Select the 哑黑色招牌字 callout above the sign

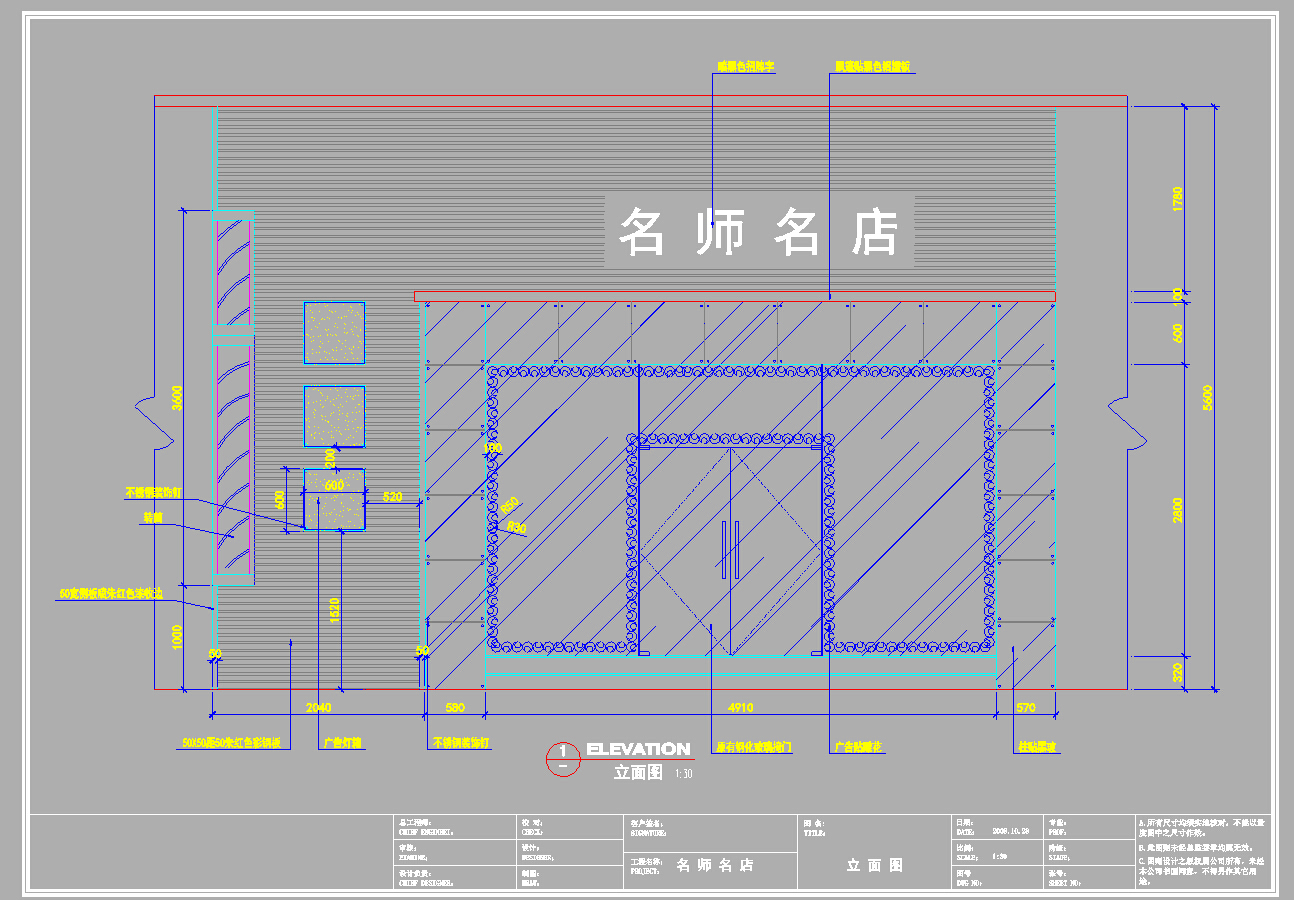pos(745,66)
